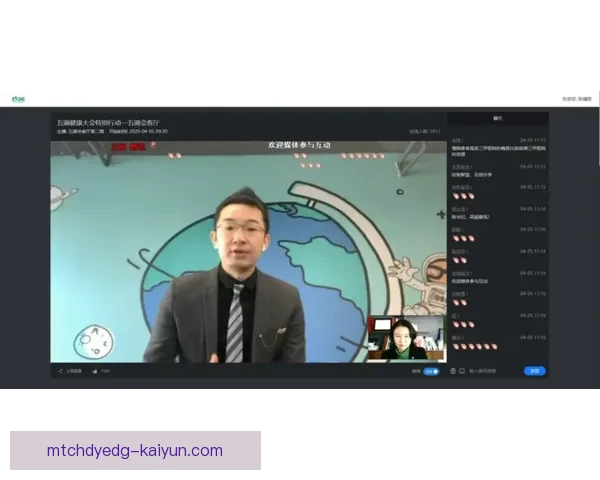Image resolution: width=600 pixels, height=480 pixels.
Task: Open the emoji picker in the chat bar
Action: click(462, 371)
